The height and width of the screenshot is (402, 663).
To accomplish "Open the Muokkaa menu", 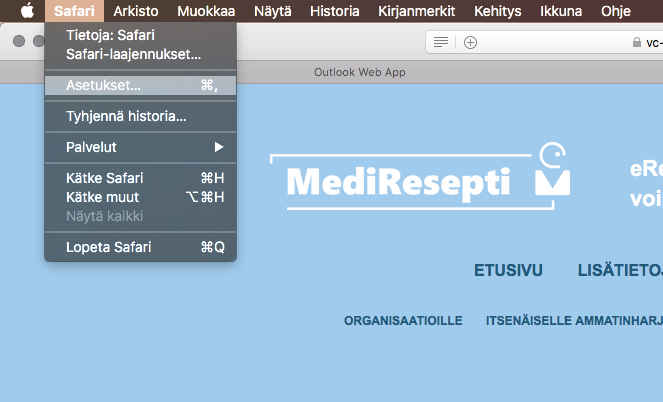I will [x=206, y=11].
